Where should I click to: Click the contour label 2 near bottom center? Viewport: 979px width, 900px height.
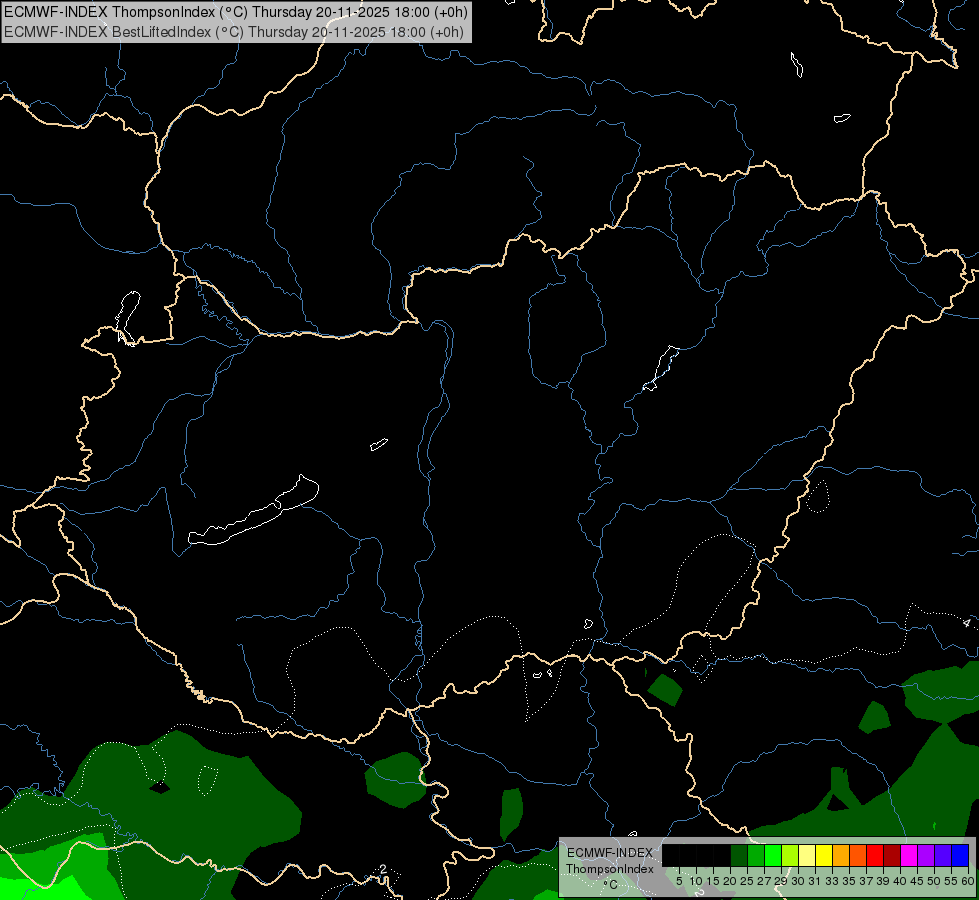pyautogui.click(x=383, y=869)
